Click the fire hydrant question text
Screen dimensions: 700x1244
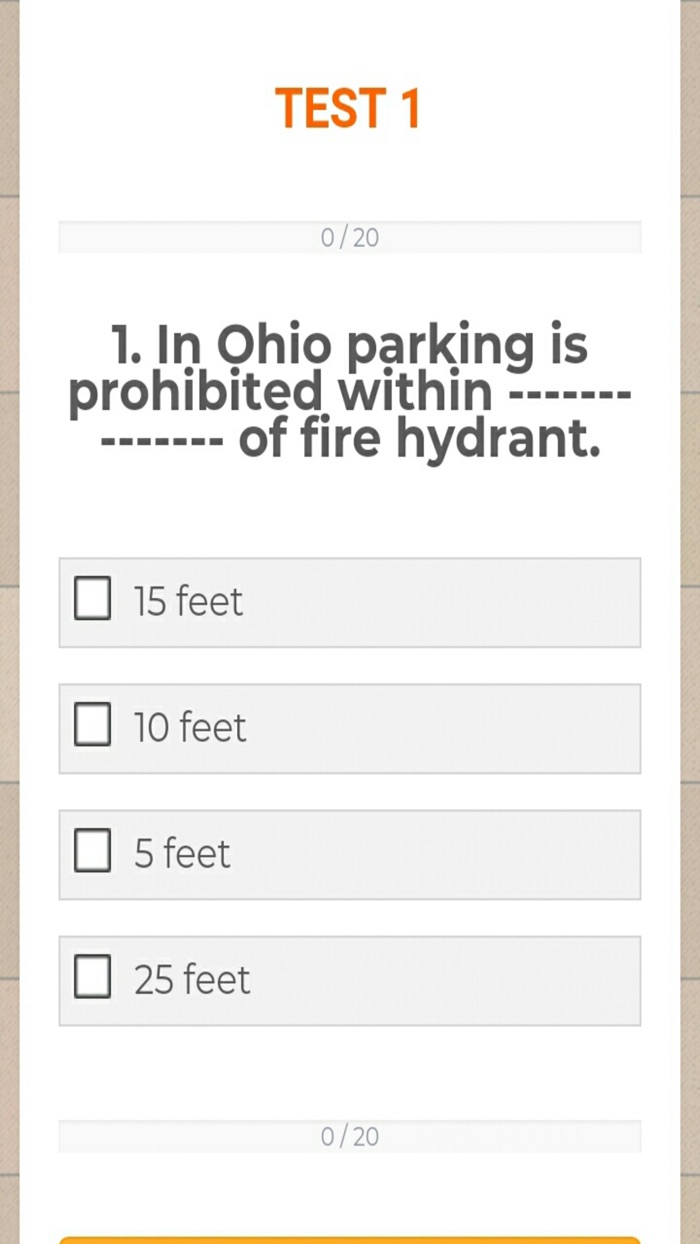pyautogui.click(x=350, y=390)
